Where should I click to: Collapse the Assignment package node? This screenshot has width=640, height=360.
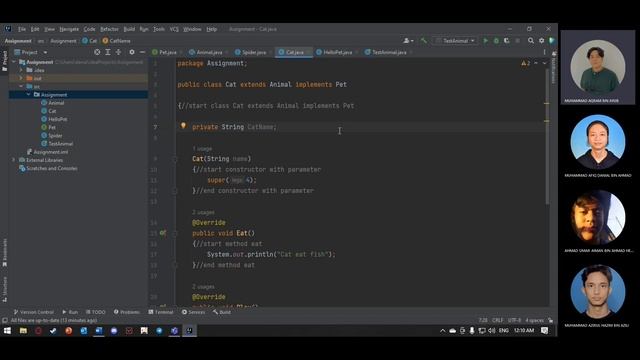29,95
